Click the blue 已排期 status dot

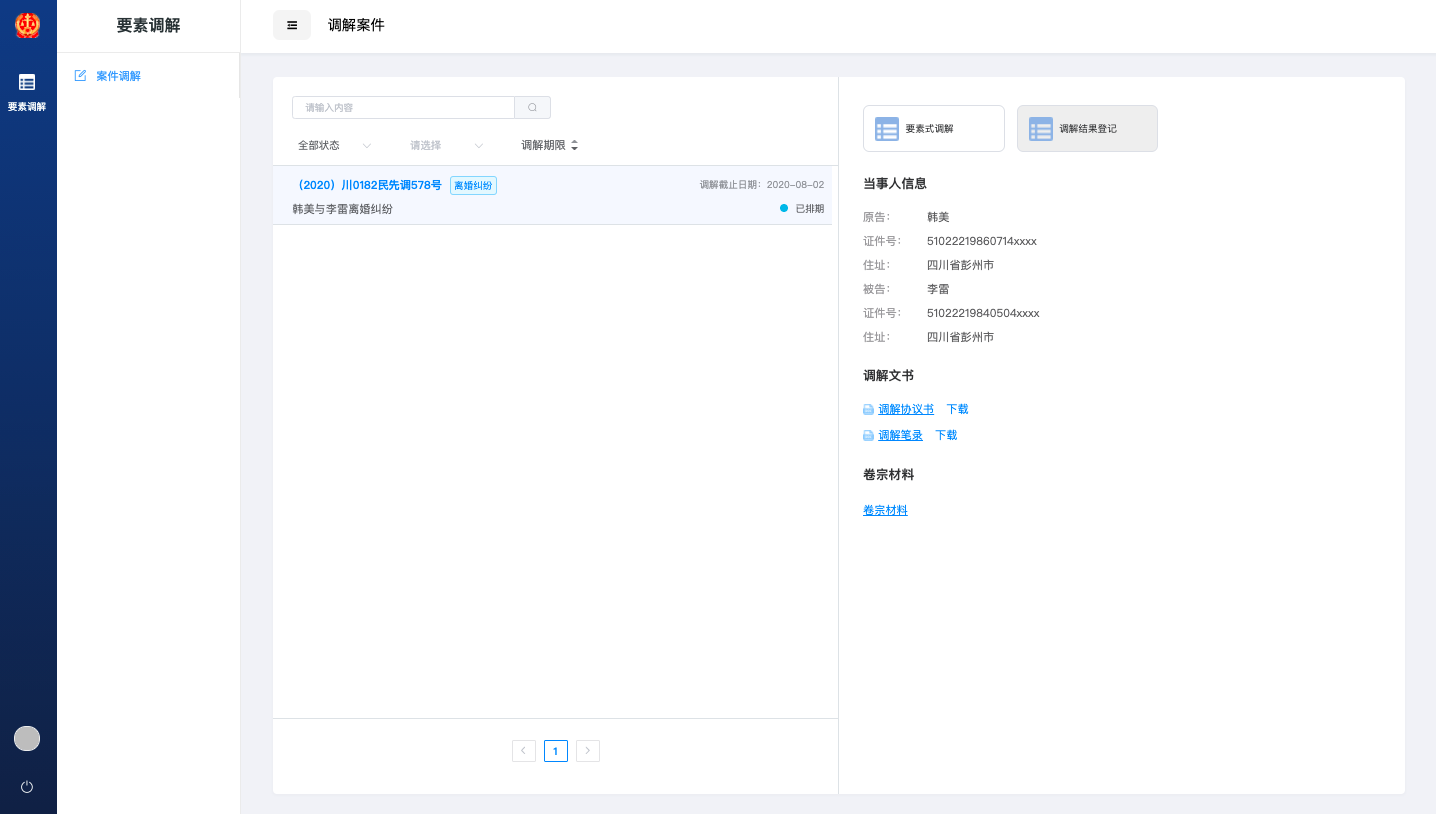tap(784, 208)
